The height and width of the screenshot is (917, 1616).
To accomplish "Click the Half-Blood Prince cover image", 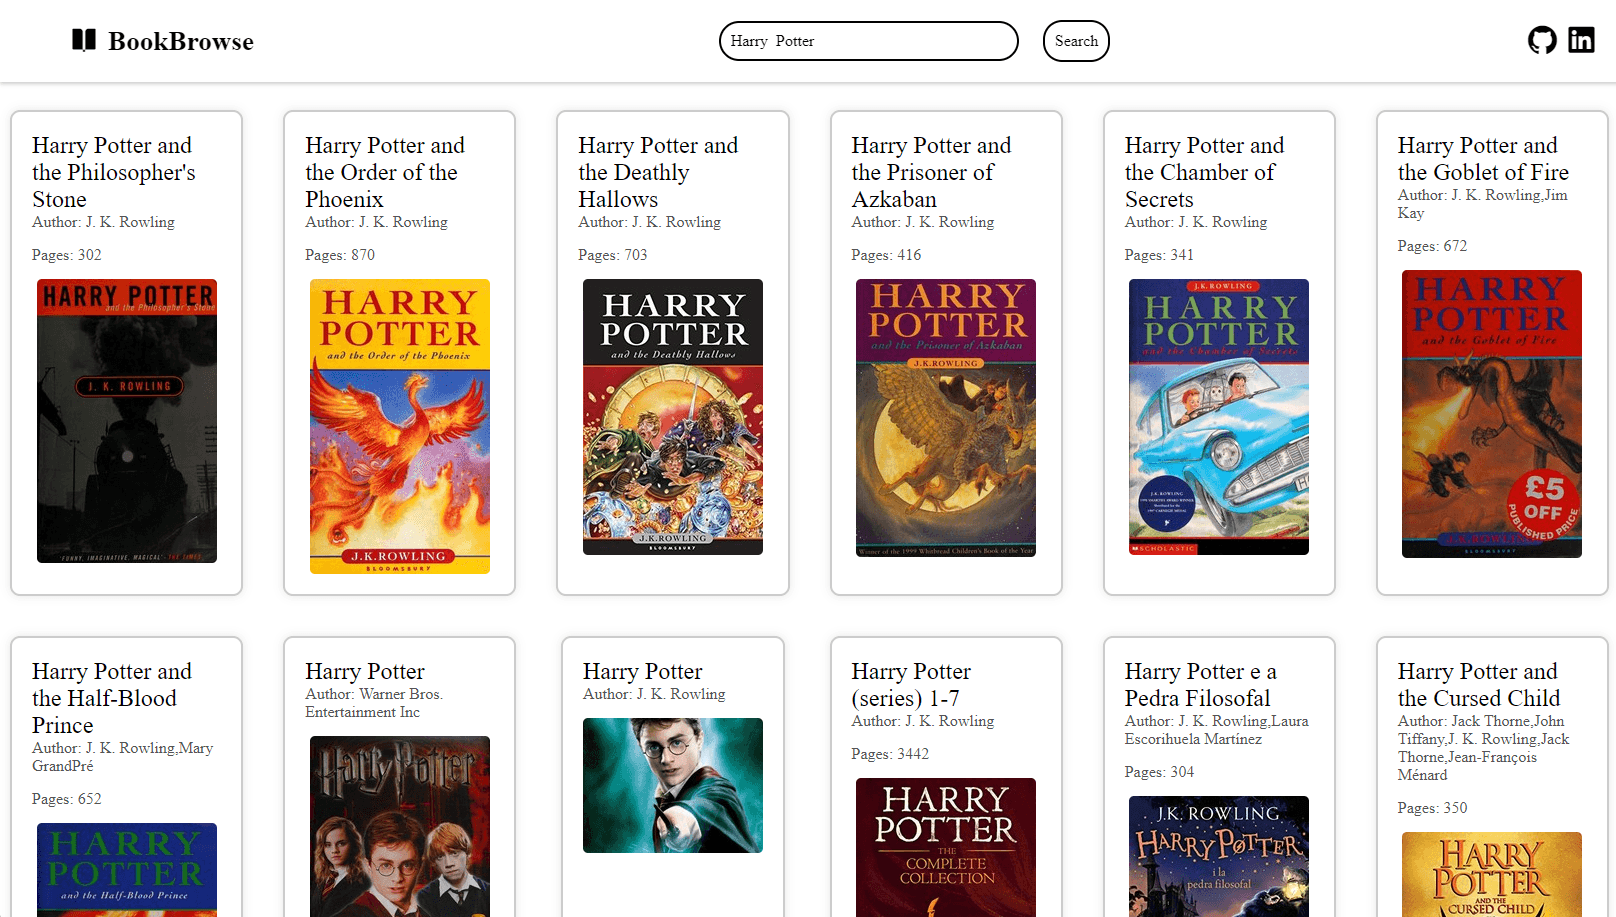I will pos(126,868).
